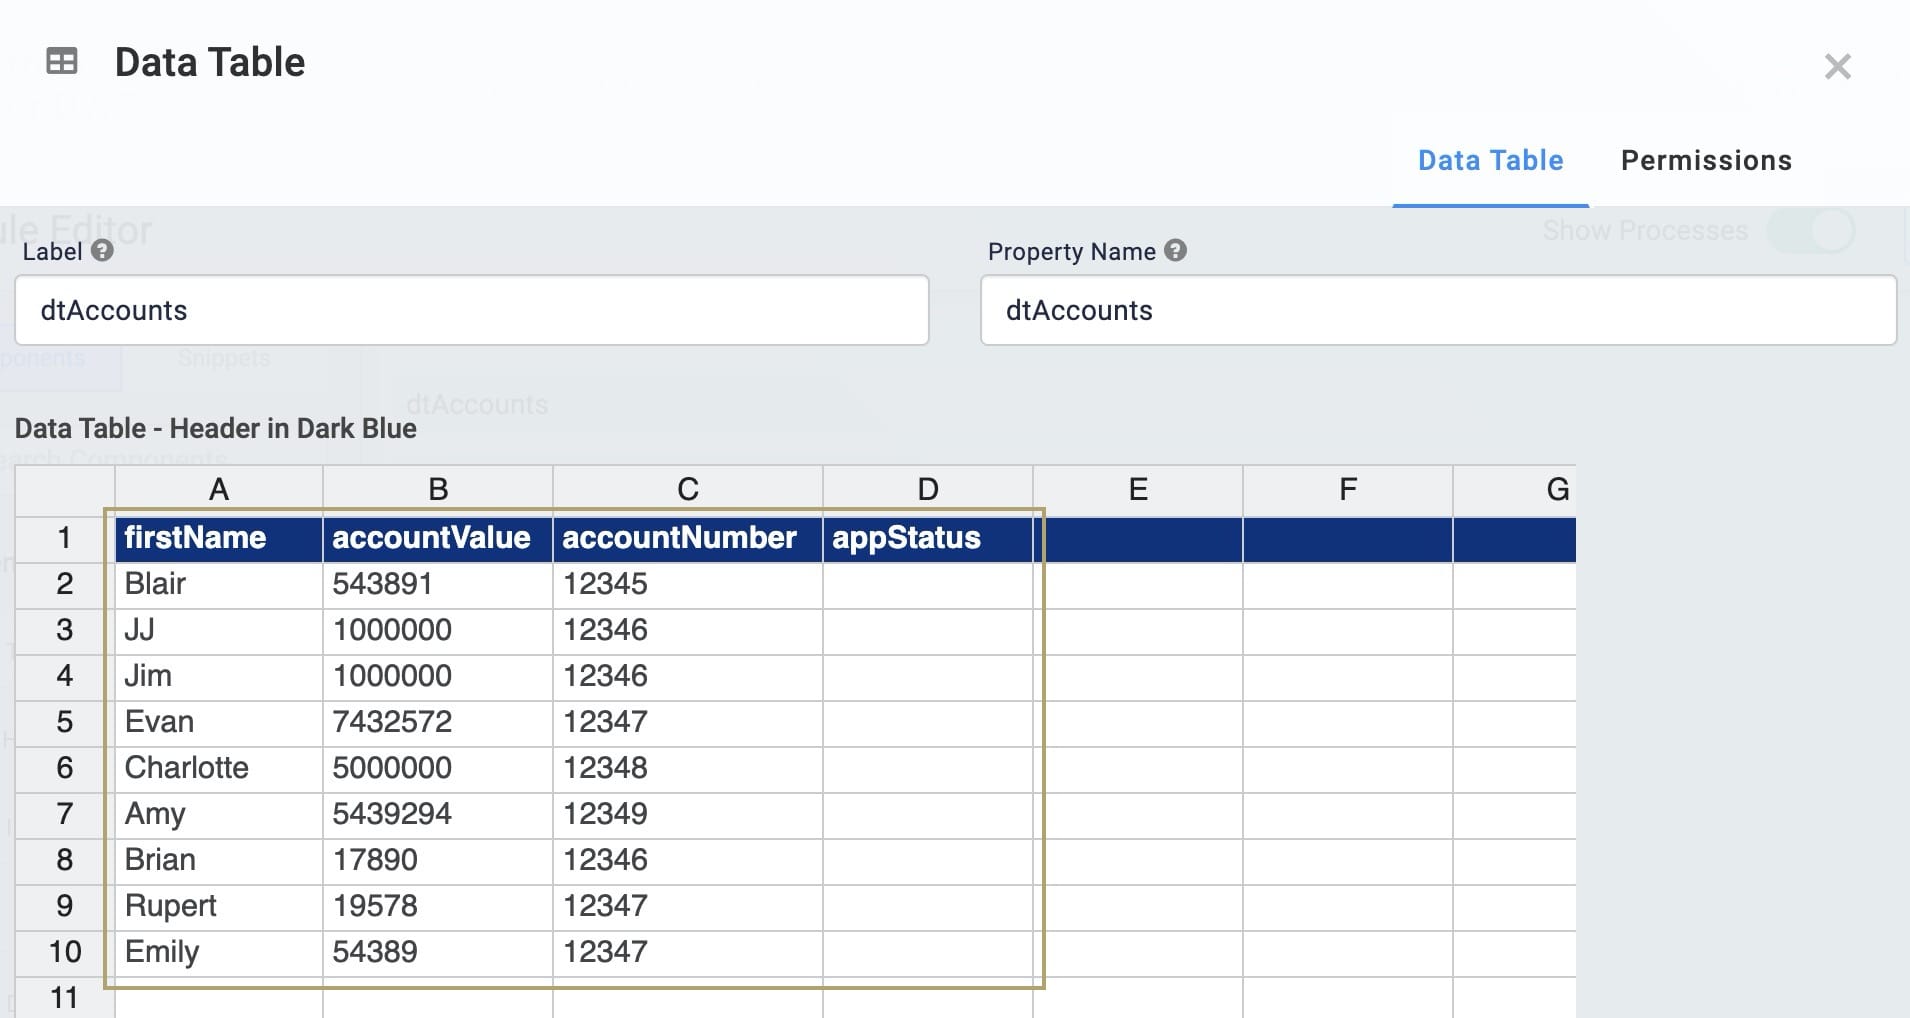The height and width of the screenshot is (1018, 1910).
Task: Click the accountNumber cell 12348
Action: [x=688, y=769]
